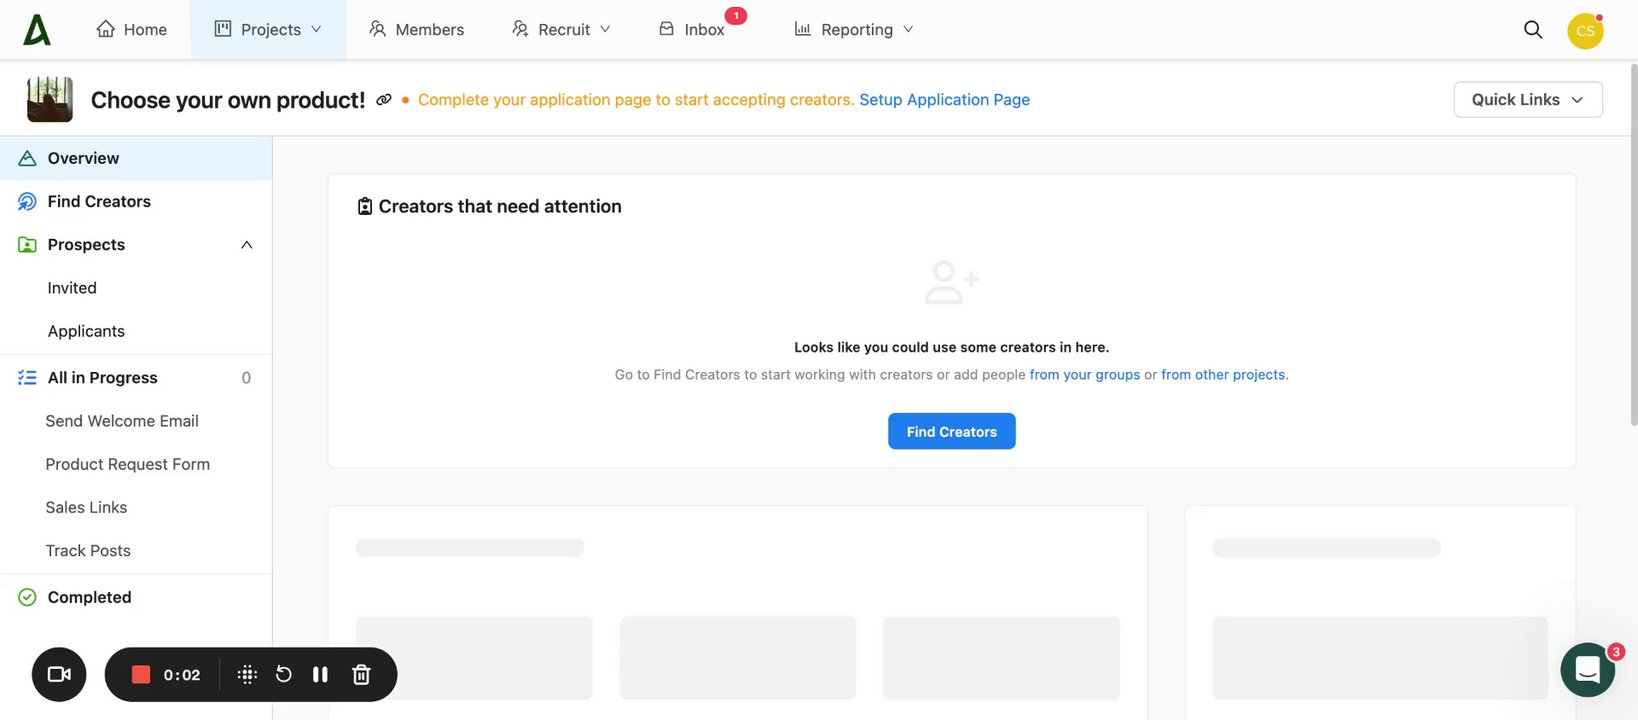Viewport: 1638px width, 720px height.
Task: Open the Reporting dropdown menu
Action: [x=854, y=30]
